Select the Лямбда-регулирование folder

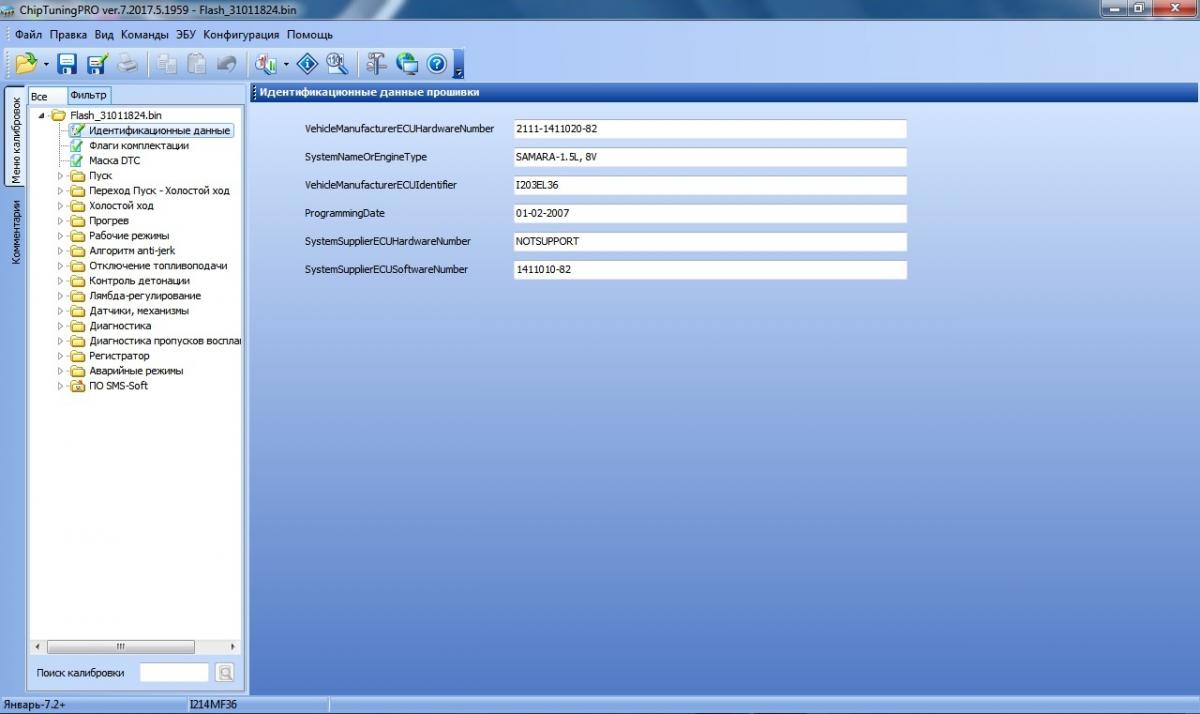coord(145,296)
